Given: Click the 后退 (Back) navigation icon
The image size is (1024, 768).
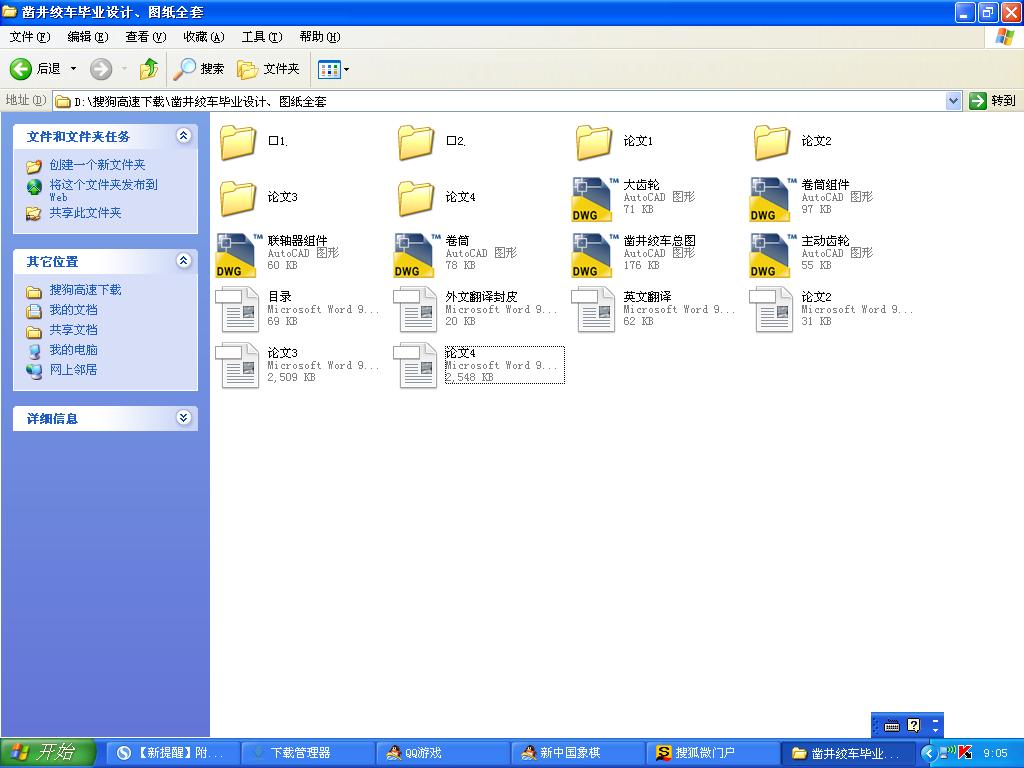Looking at the screenshot, I should 22,69.
